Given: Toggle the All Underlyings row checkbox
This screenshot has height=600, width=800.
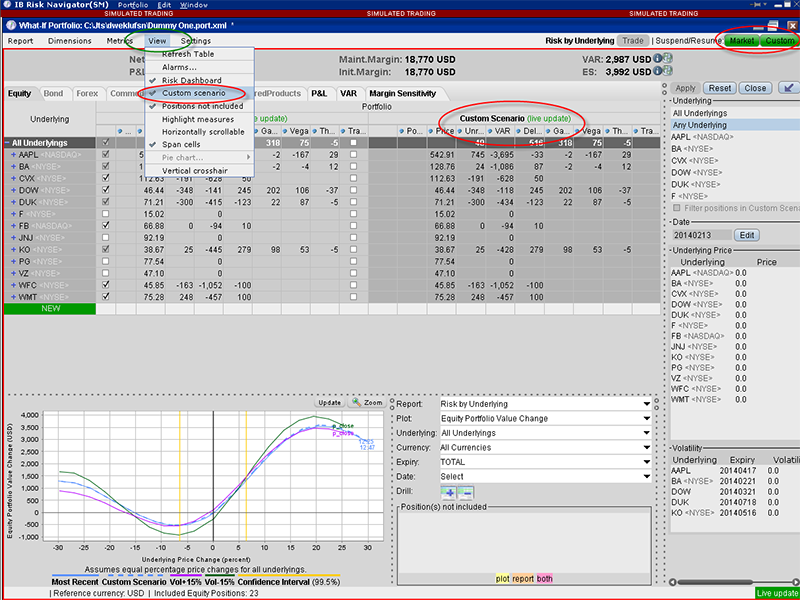Looking at the screenshot, I should pos(106,143).
